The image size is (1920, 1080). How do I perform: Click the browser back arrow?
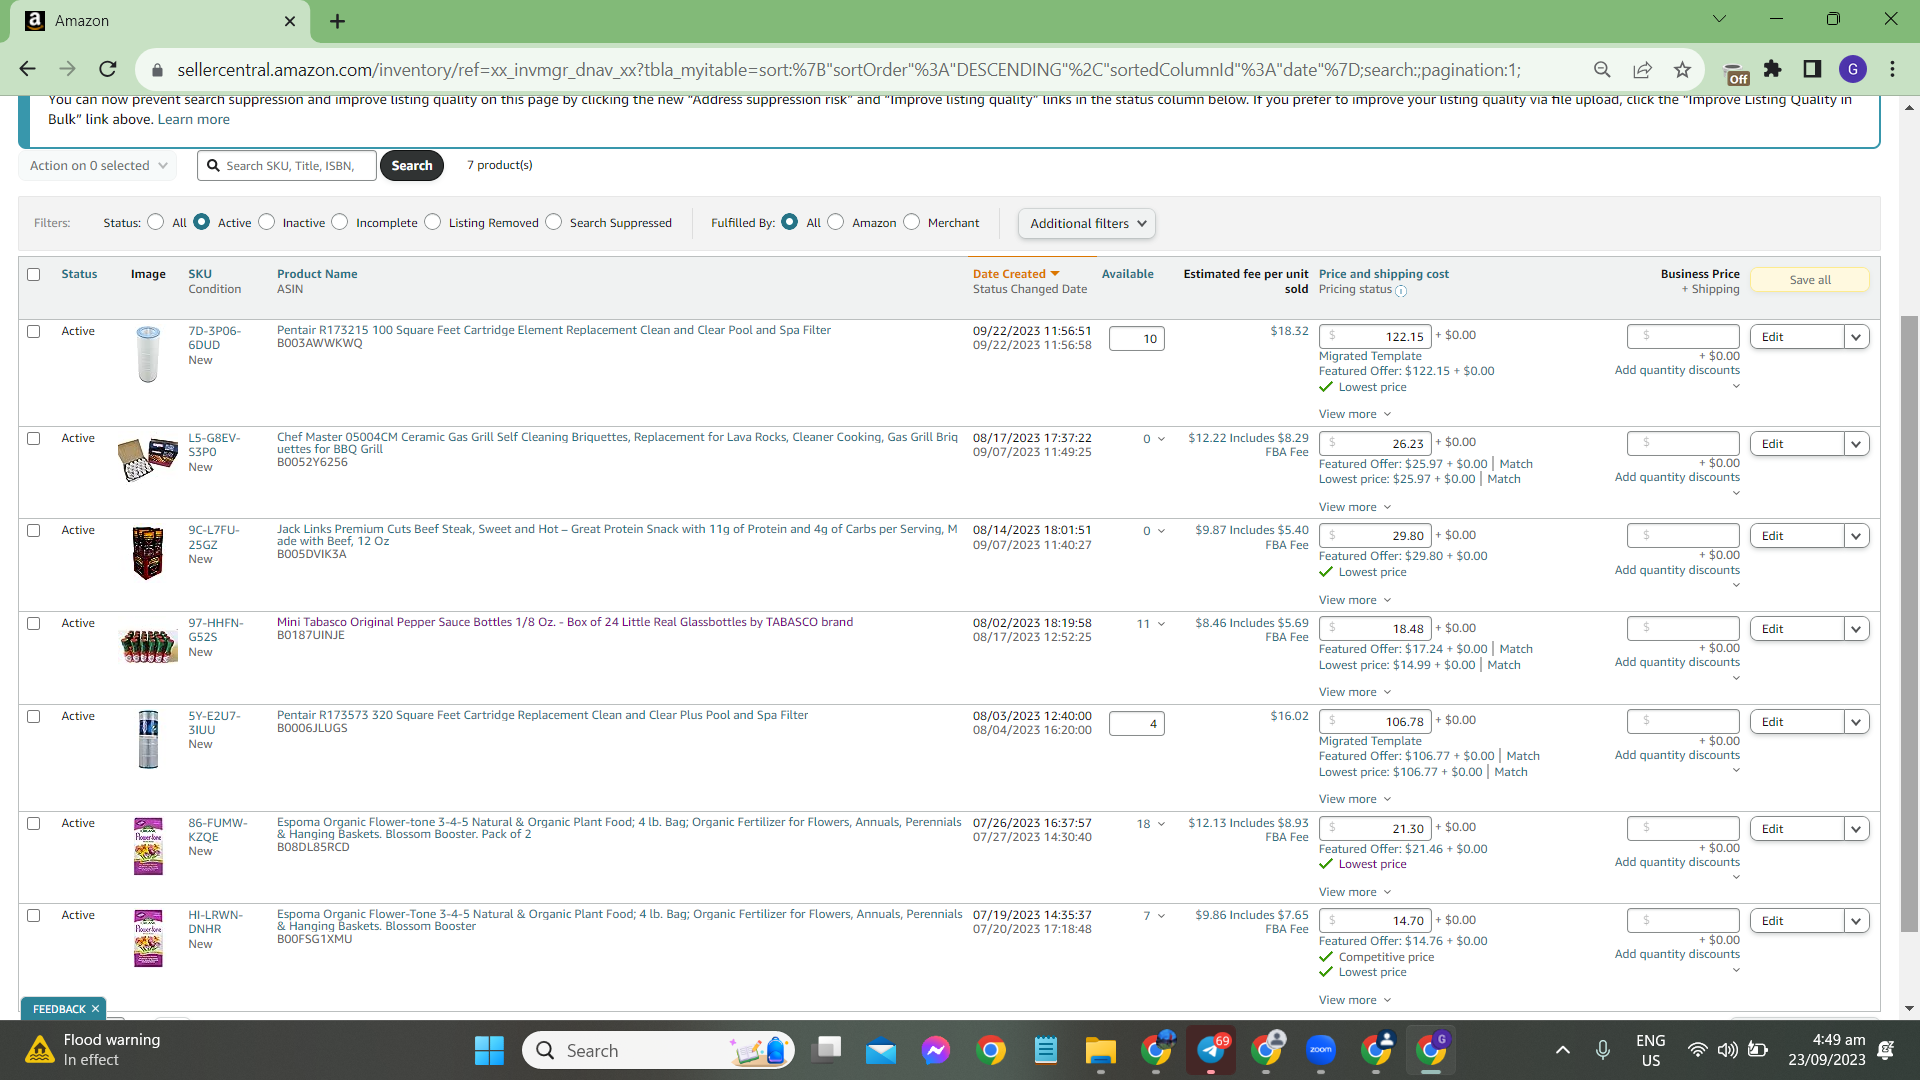pyautogui.click(x=27, y=69)
